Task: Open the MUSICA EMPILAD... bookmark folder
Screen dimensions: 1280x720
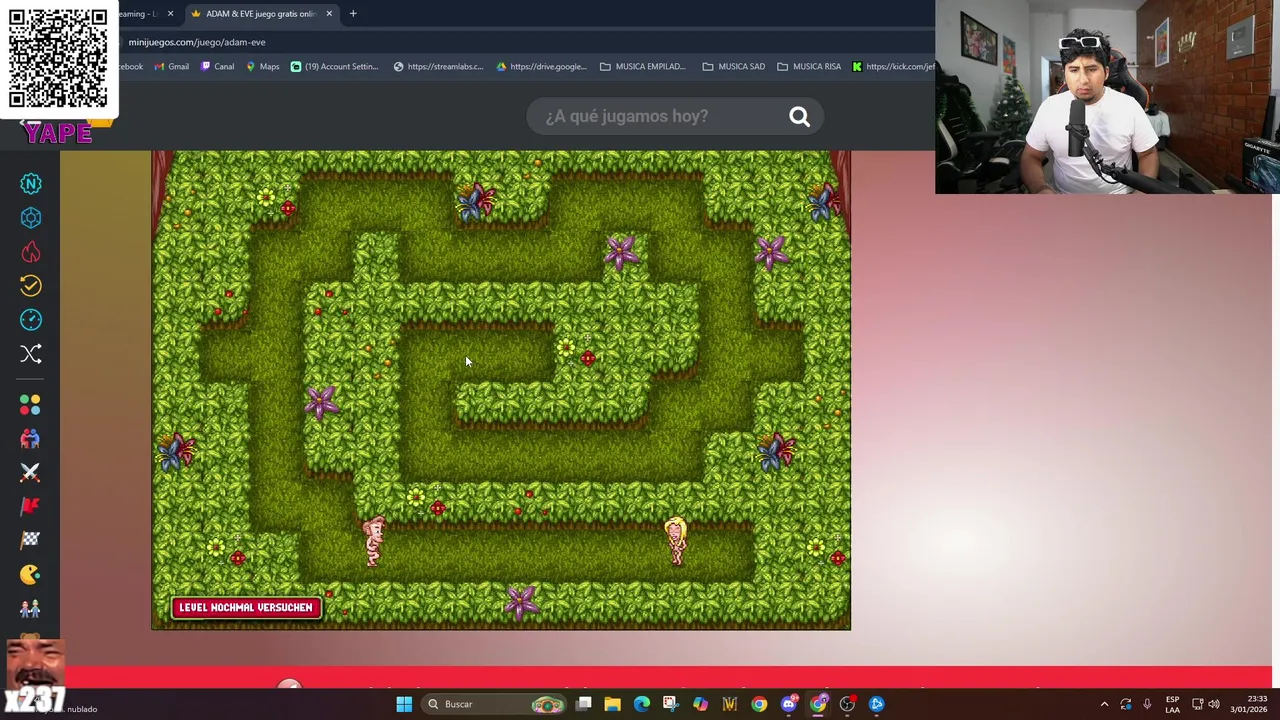Action: (642, 67)
